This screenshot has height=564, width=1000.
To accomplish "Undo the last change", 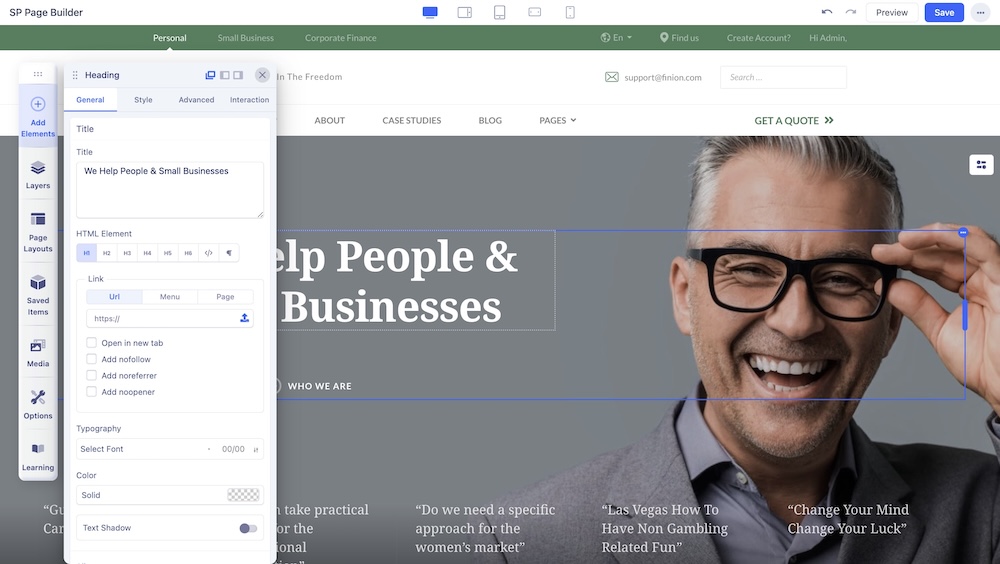I will tap(826, 12).
